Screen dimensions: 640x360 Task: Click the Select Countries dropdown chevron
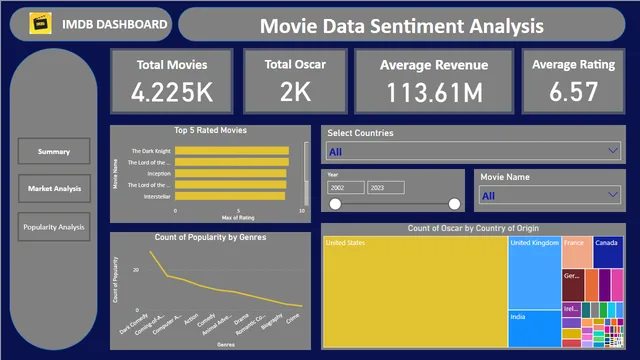point(613,151)
